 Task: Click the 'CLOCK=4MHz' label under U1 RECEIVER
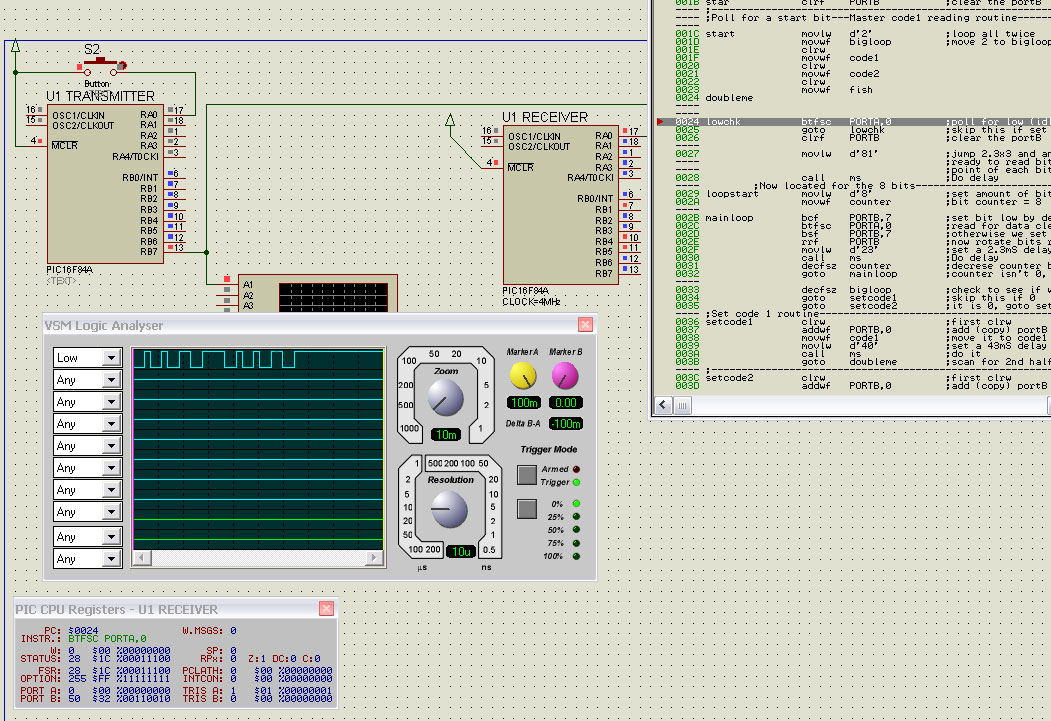[x=532, y=302]
